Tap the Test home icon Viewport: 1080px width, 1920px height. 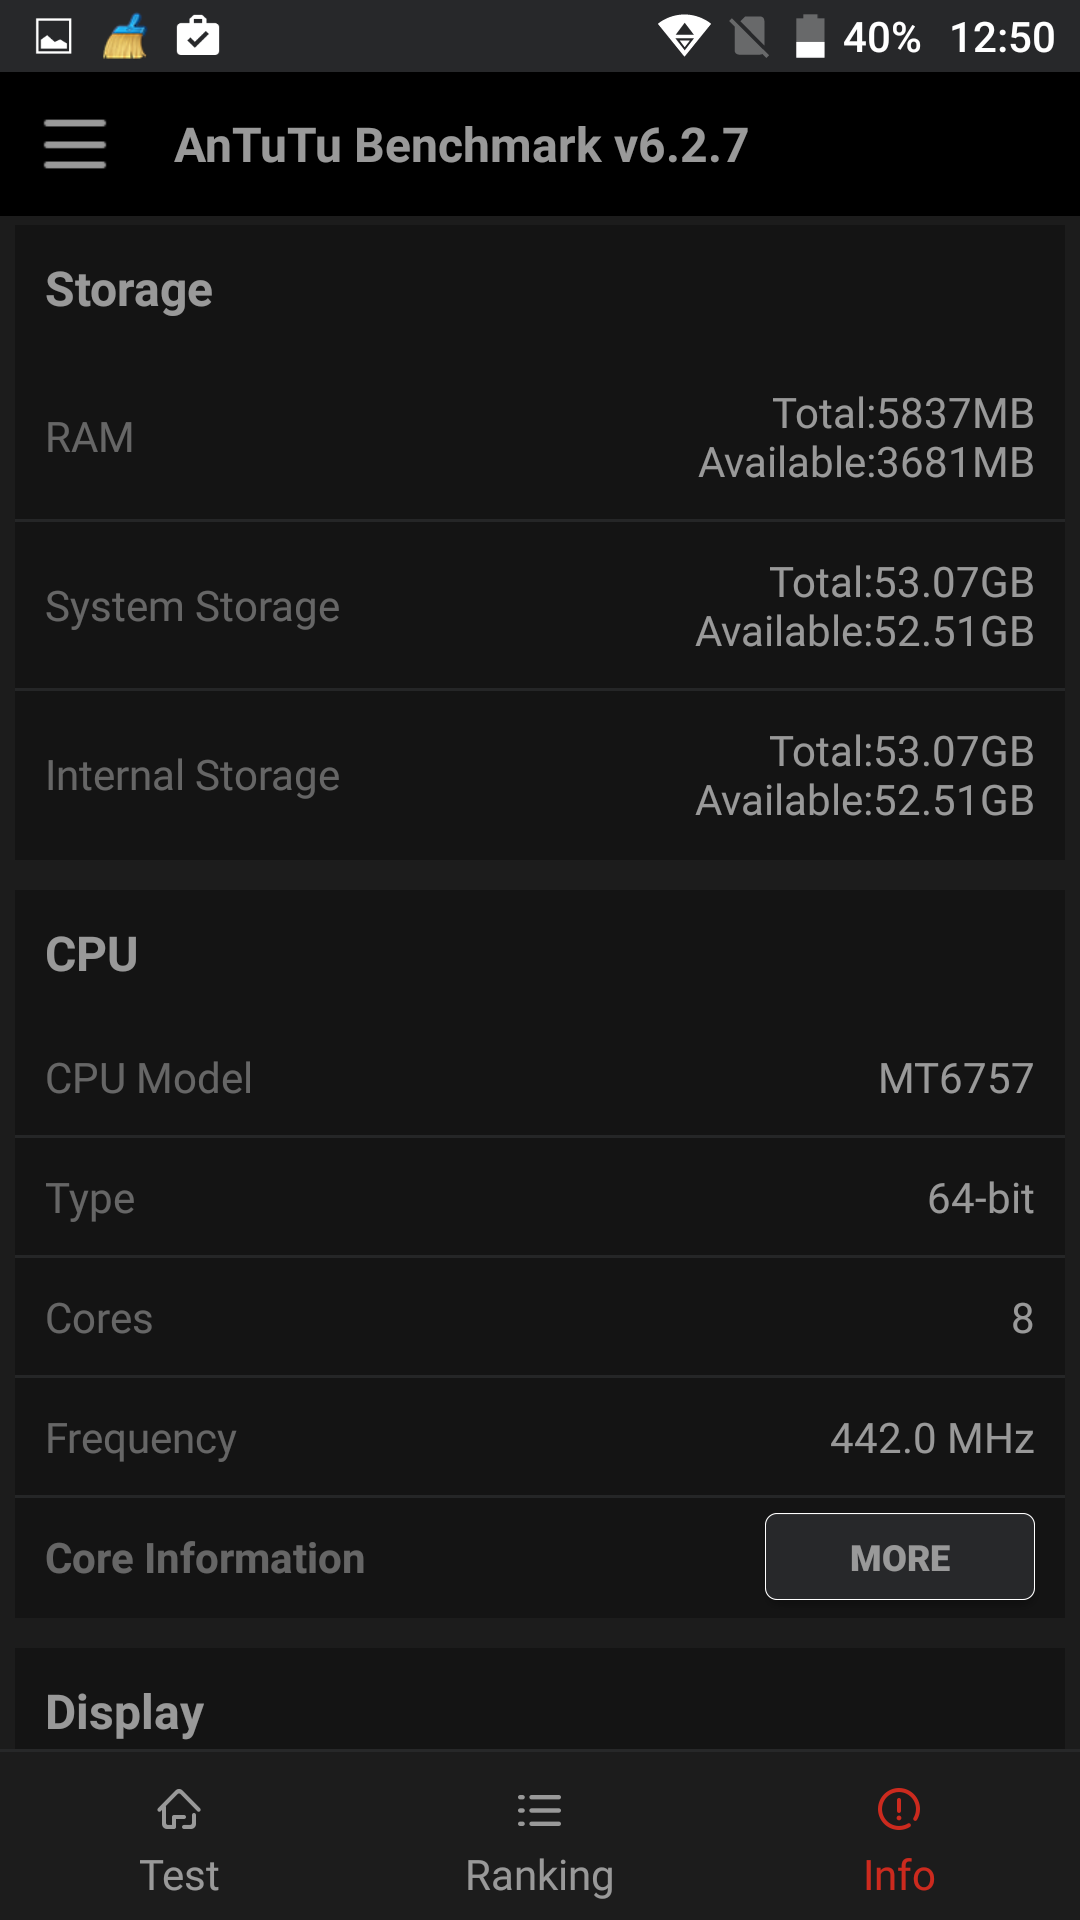point(179,1809)
